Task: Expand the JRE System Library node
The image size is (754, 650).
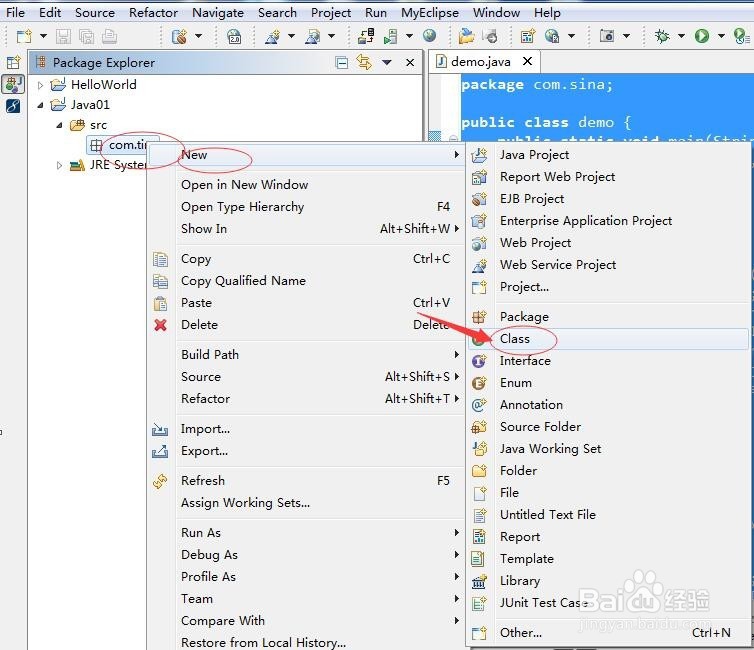Action: pyautogui.click(x=59, y=165)
